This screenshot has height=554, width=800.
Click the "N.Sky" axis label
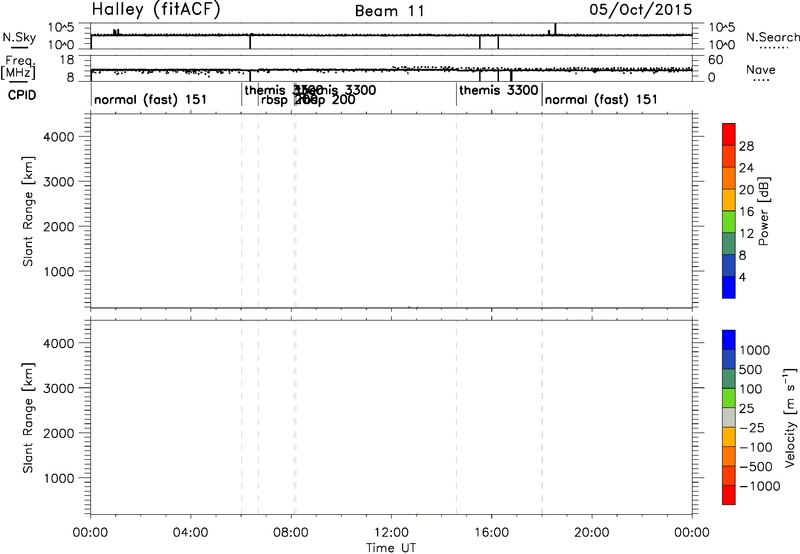tap(19, 38)
